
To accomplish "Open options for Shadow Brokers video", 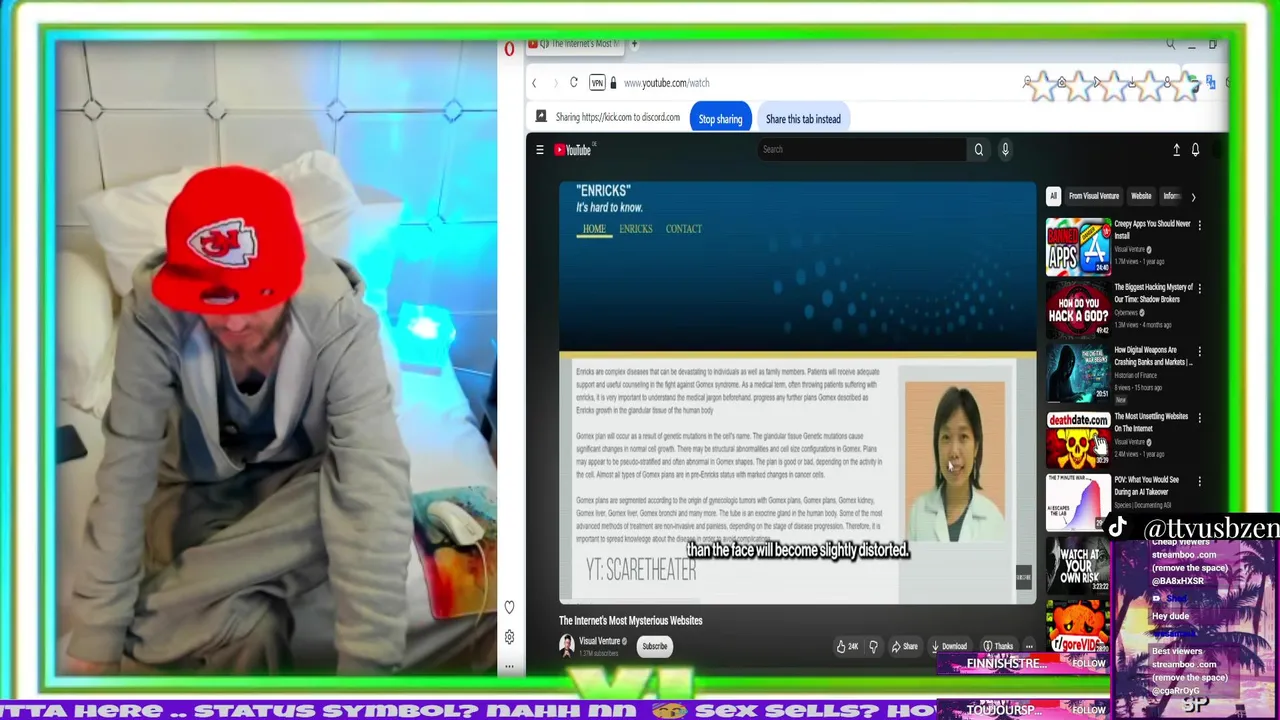I will [x=1200, y=288].
